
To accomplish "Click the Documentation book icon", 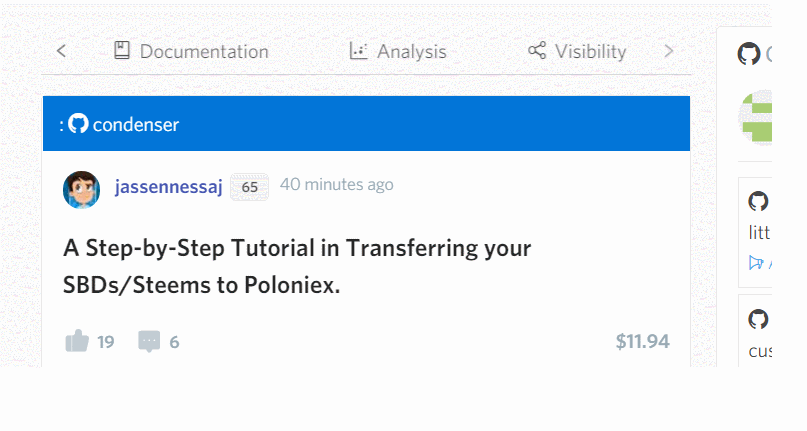I will point(122,50).
